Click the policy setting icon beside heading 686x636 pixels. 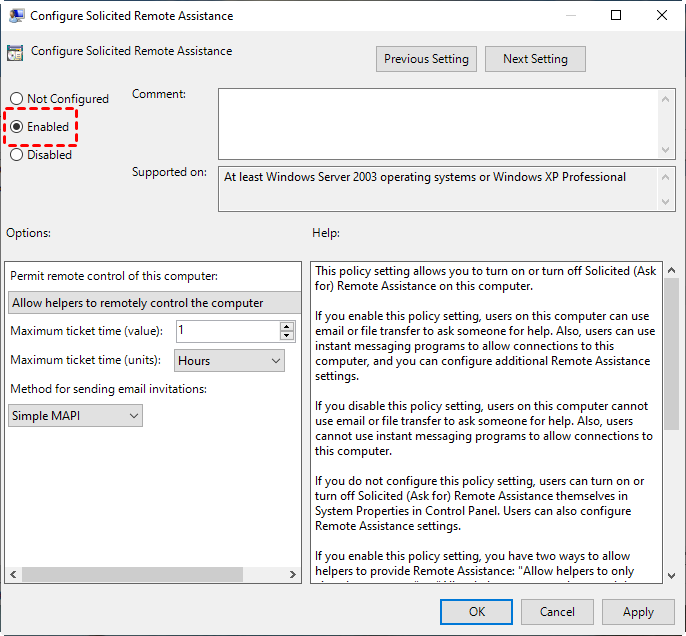[x=16, y=52]
